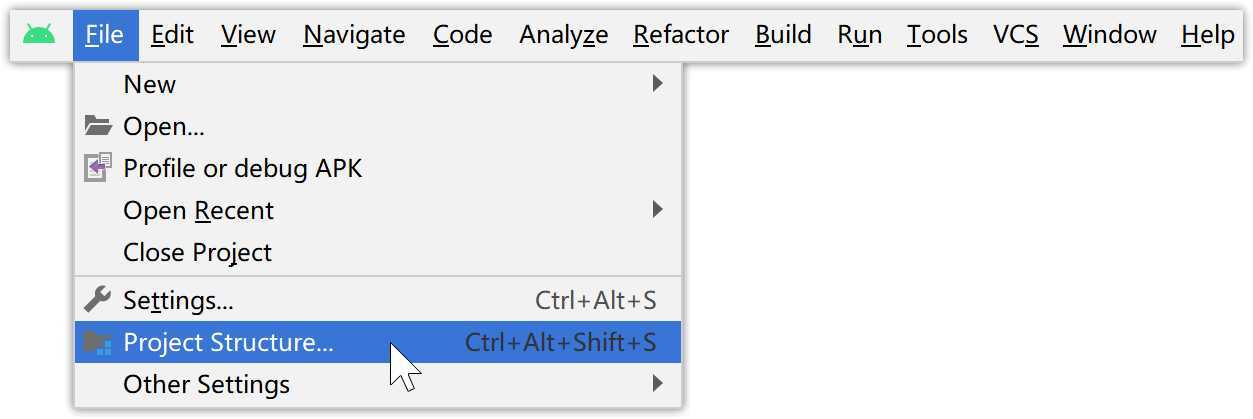
Task: Open the Tools menu
Action: [x=938, y=35]
